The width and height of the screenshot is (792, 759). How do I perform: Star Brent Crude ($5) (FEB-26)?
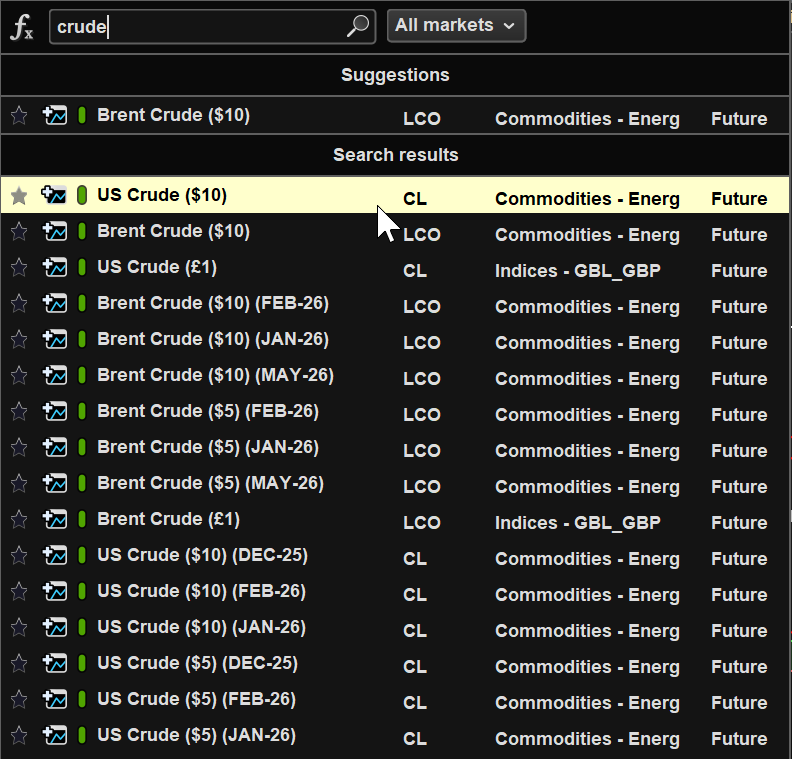pyautogui.click(x=19, y=411)
